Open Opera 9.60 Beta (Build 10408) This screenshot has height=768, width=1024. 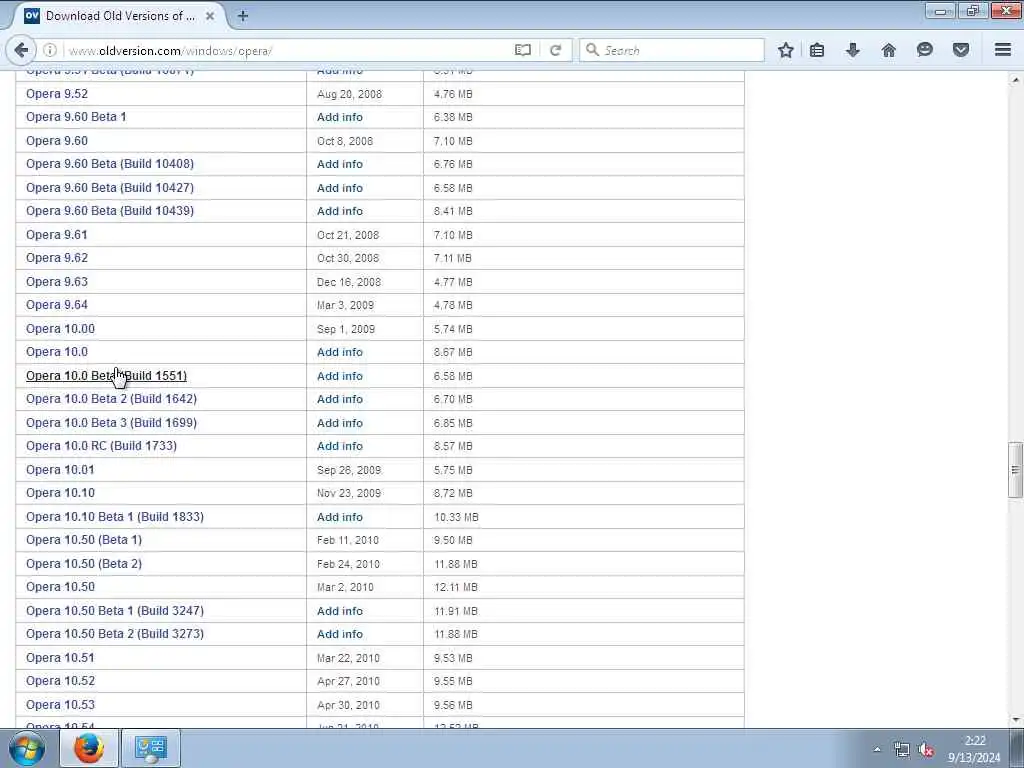click(110, 164)
